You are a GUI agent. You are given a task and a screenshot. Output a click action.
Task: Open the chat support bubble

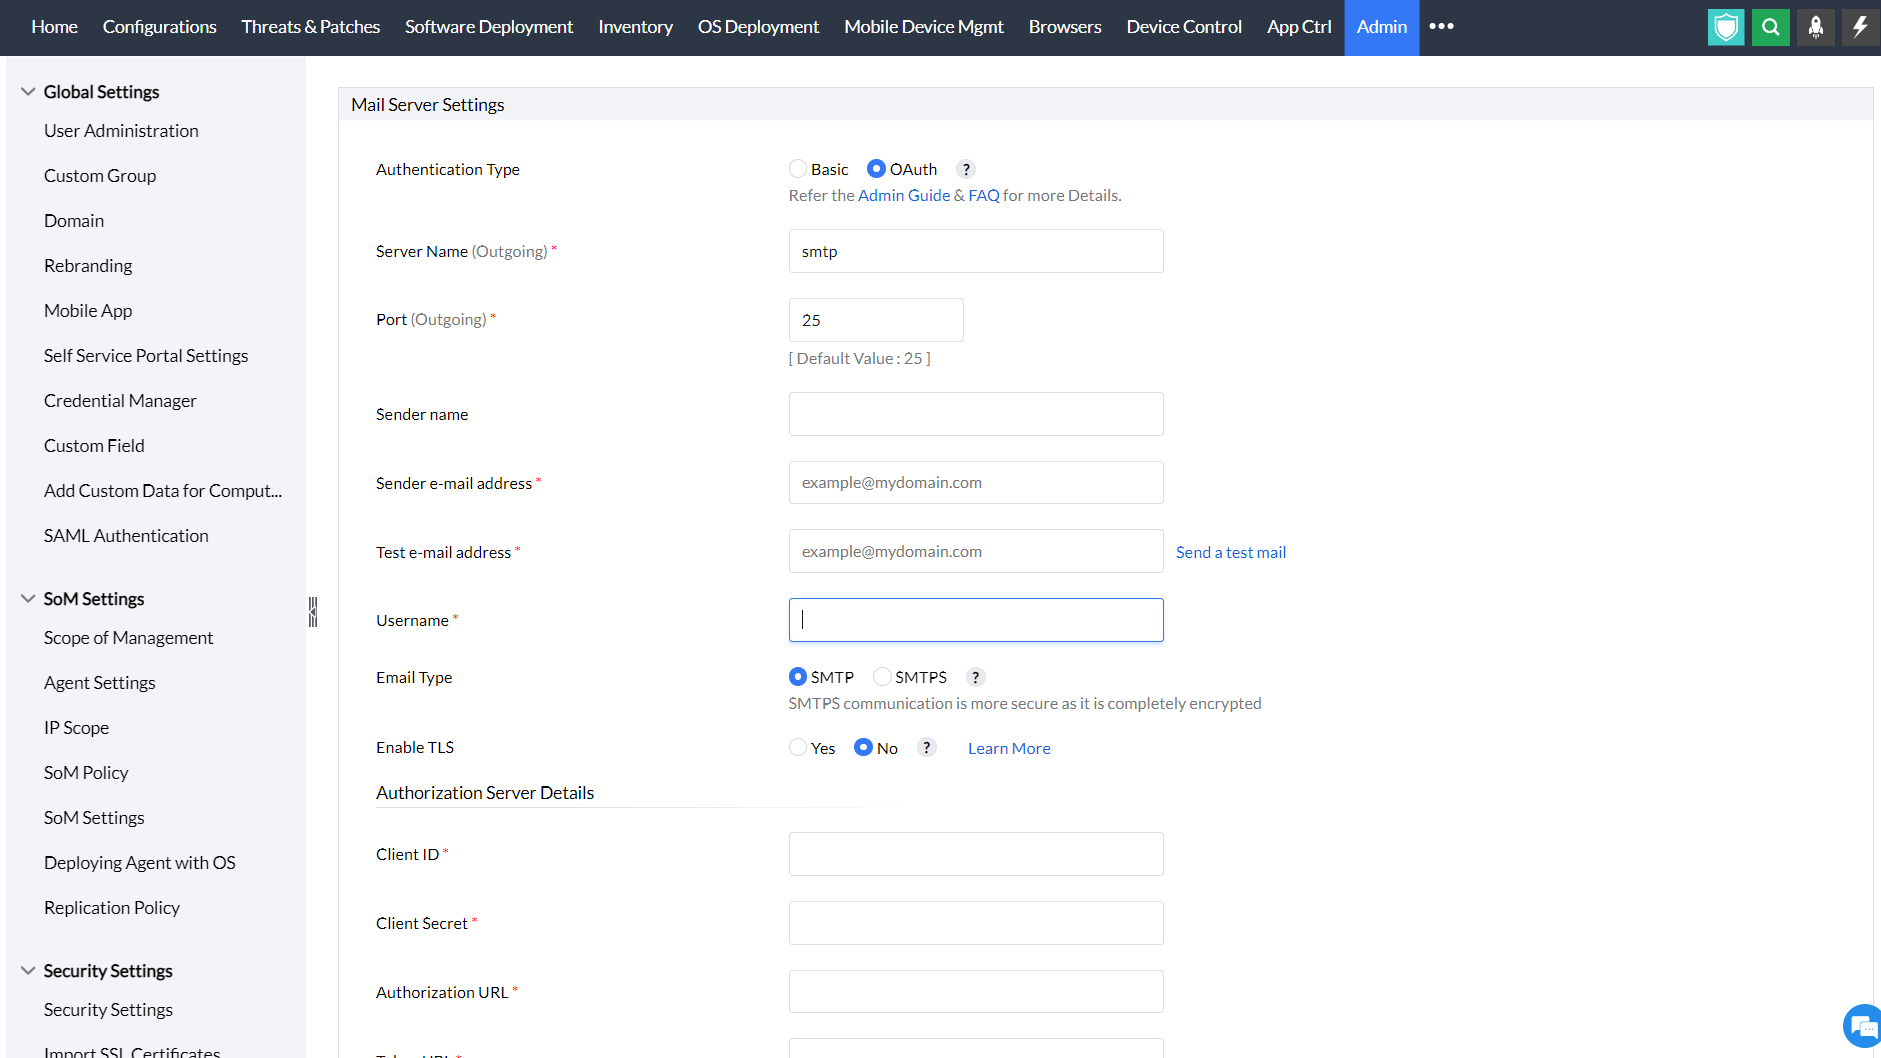[1861, 1026]
